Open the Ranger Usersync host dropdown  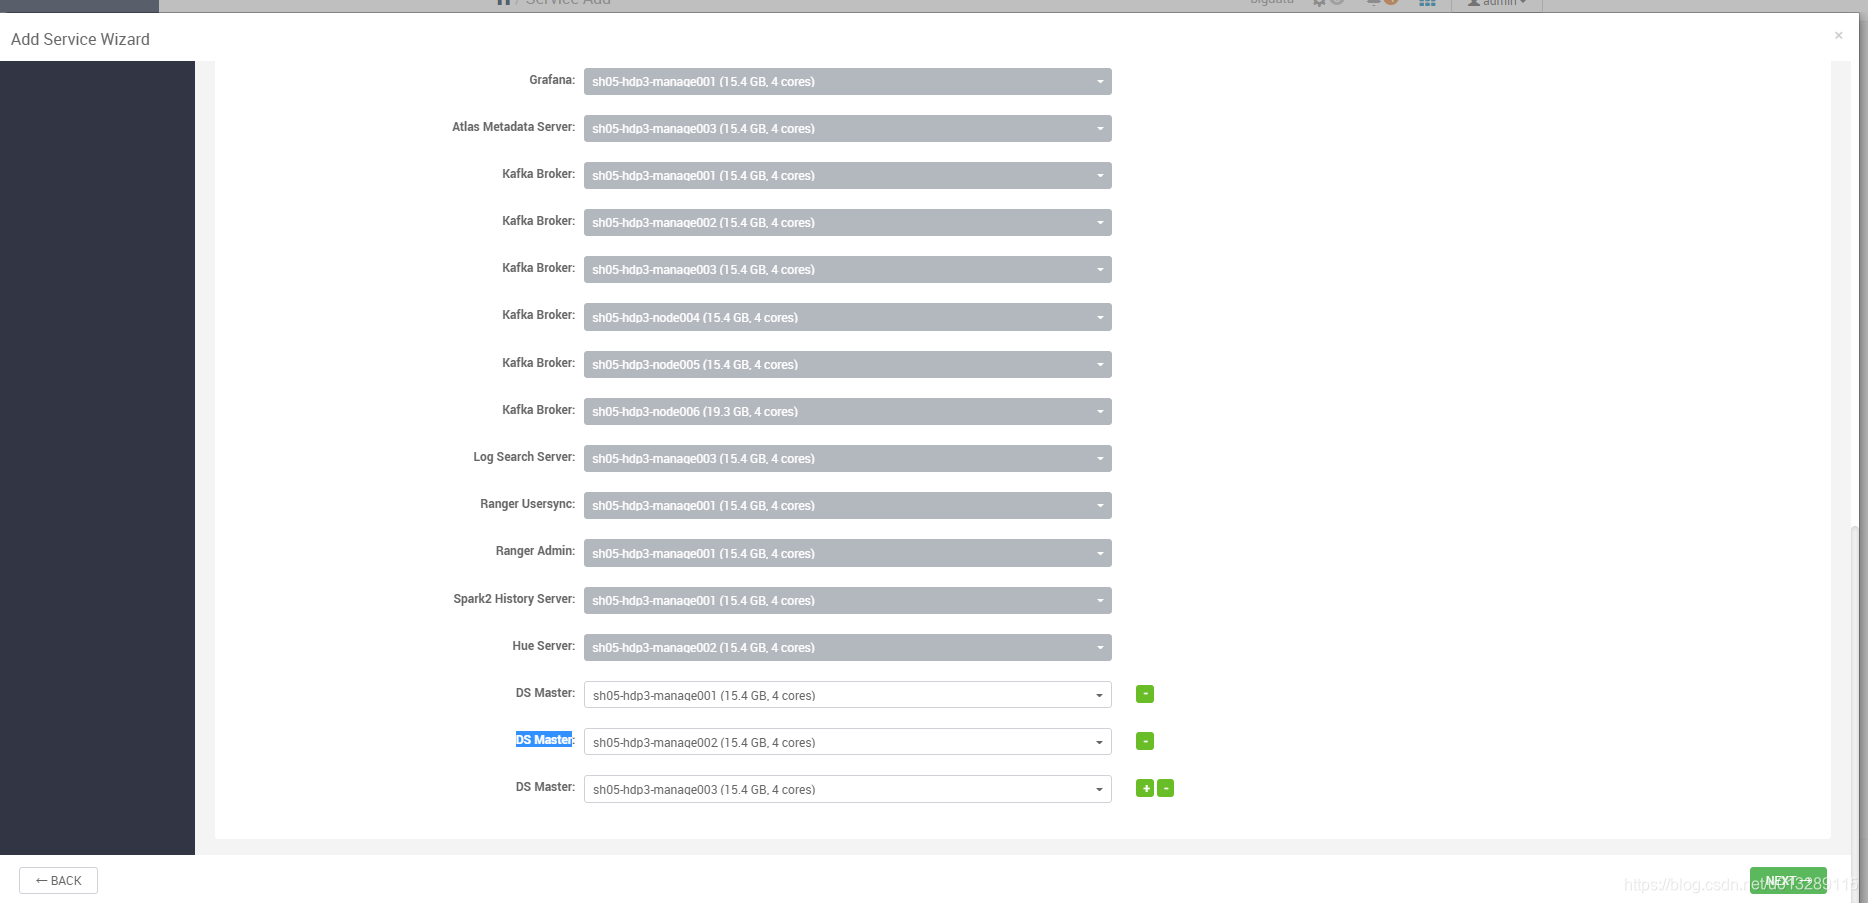[848, 505]
